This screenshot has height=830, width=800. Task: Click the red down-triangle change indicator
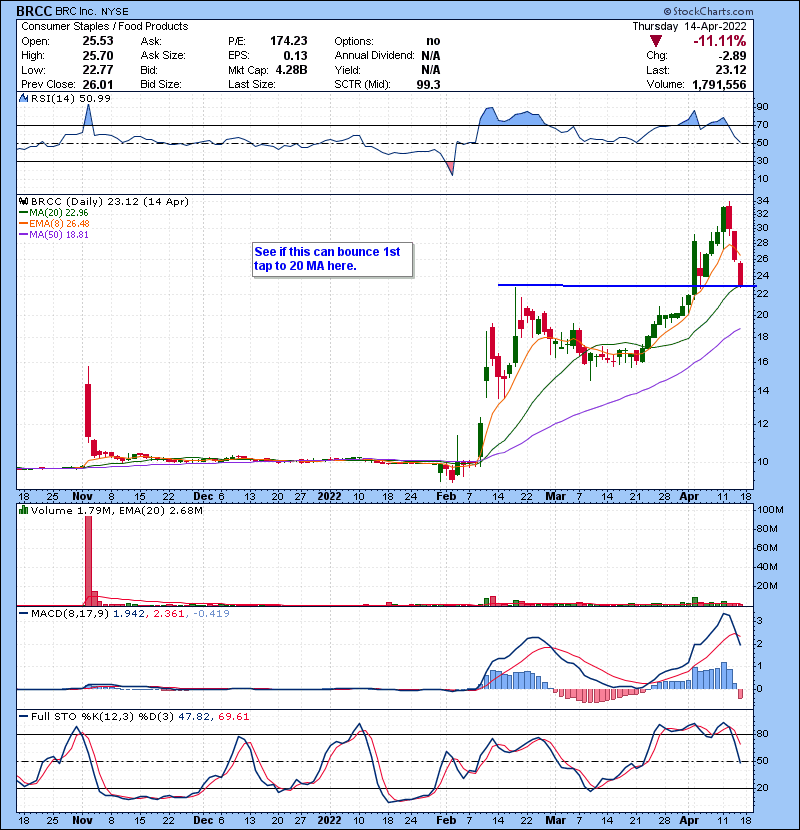click(655, 41)
